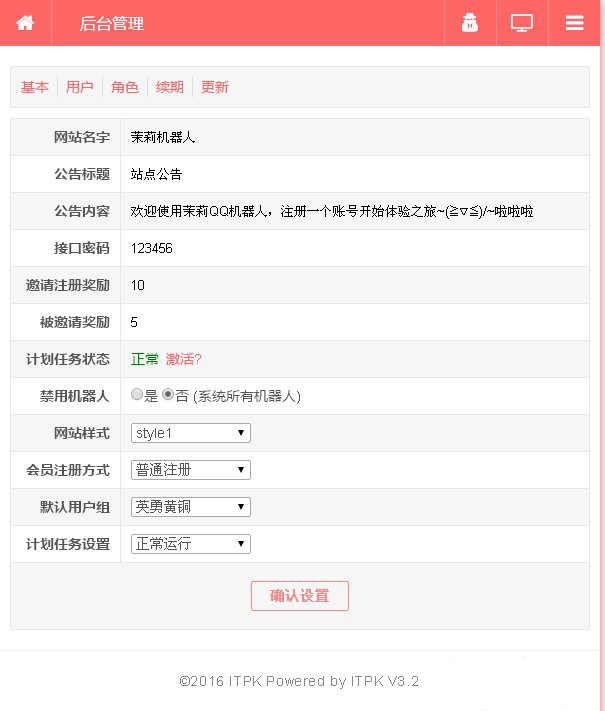Open the 更新 tab

[x=215, y=87]
